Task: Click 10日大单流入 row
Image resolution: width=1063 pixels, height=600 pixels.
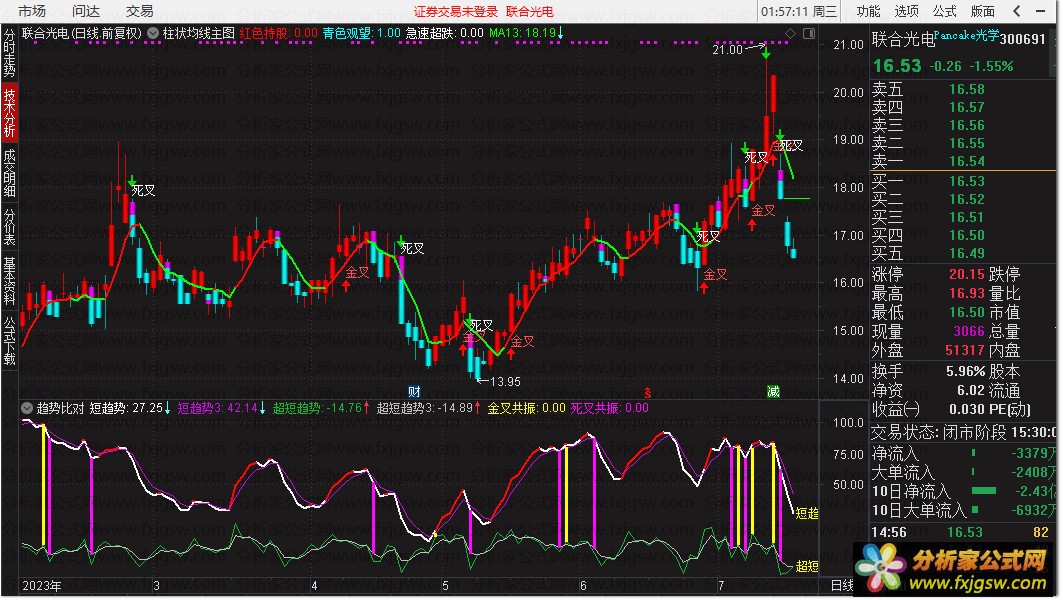Action: (963, 510)
